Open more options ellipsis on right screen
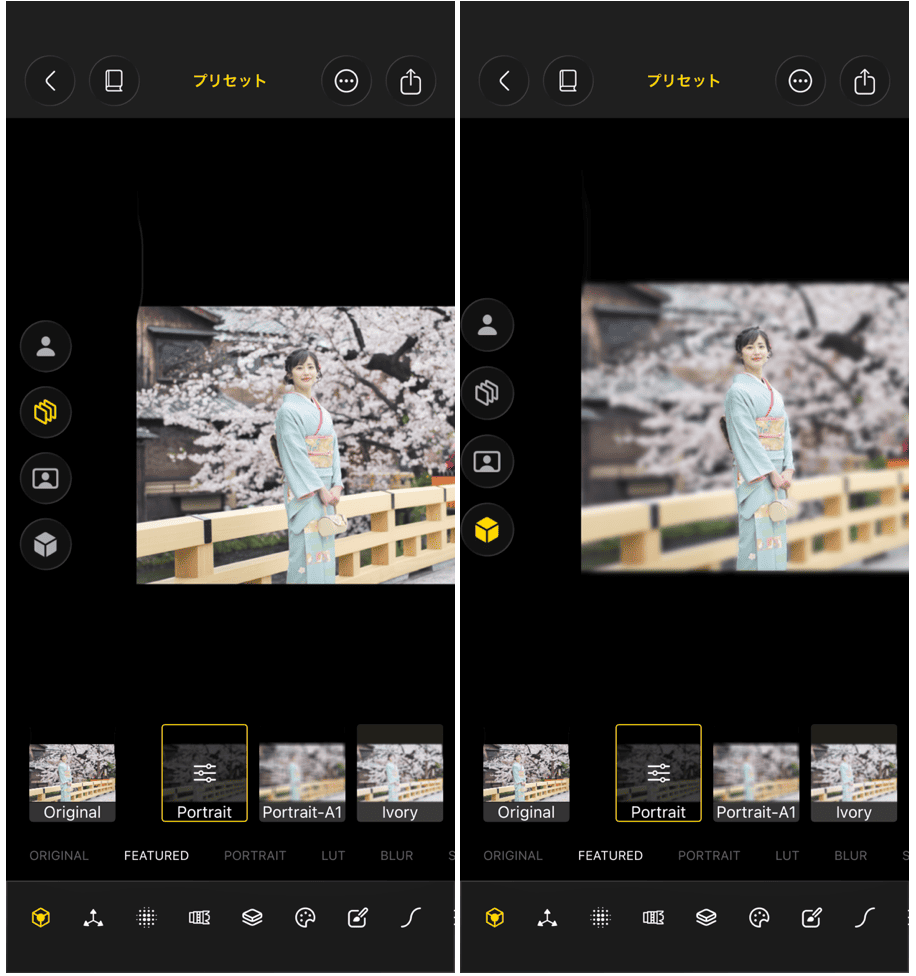The image size is (916, 976). click(800, 81)
